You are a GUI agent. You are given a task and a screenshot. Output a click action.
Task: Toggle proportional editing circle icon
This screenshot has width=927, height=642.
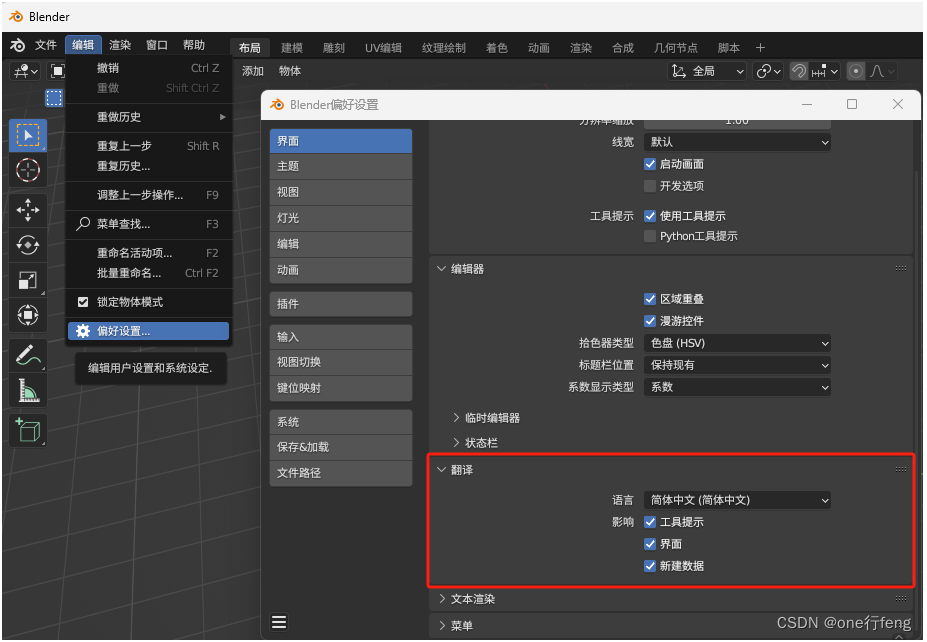(x=855, y=72)
